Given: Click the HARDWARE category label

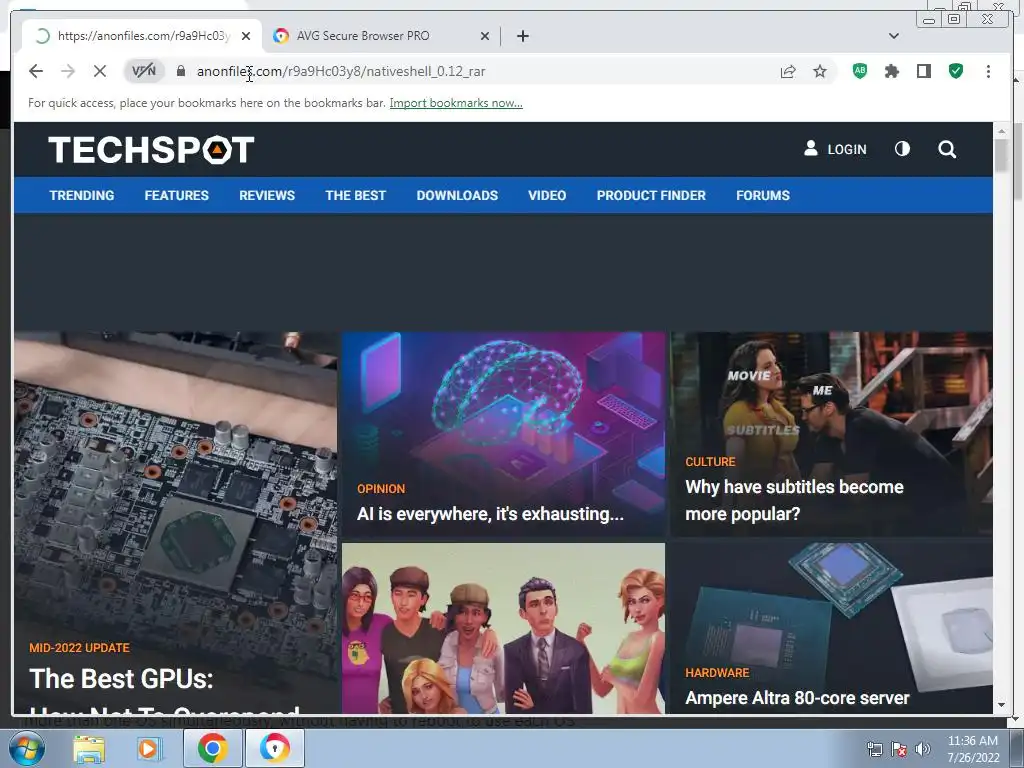Looking at the screenshot, I should [717, 673].
